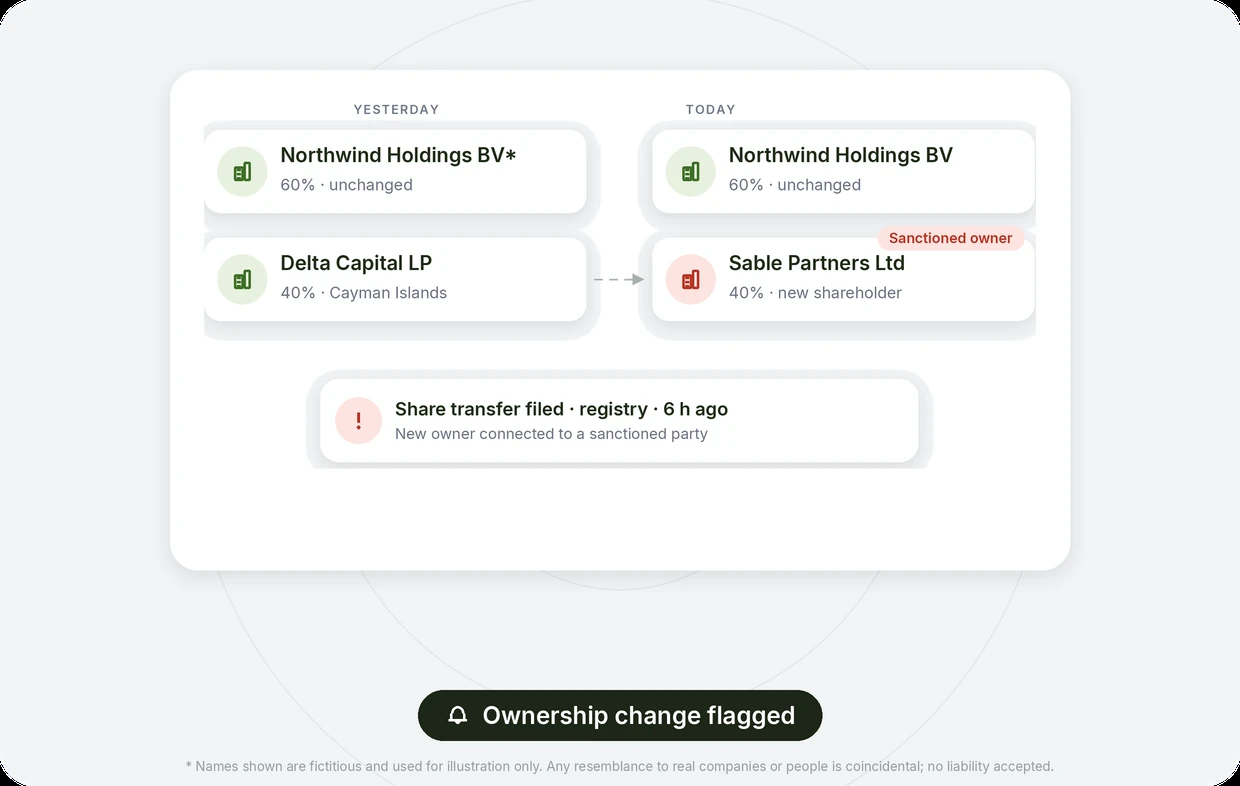1240x786 pixels.
Task: Click the dashed arrow between Delta Capital and Sable Partners
Action: tap(619, 280)
